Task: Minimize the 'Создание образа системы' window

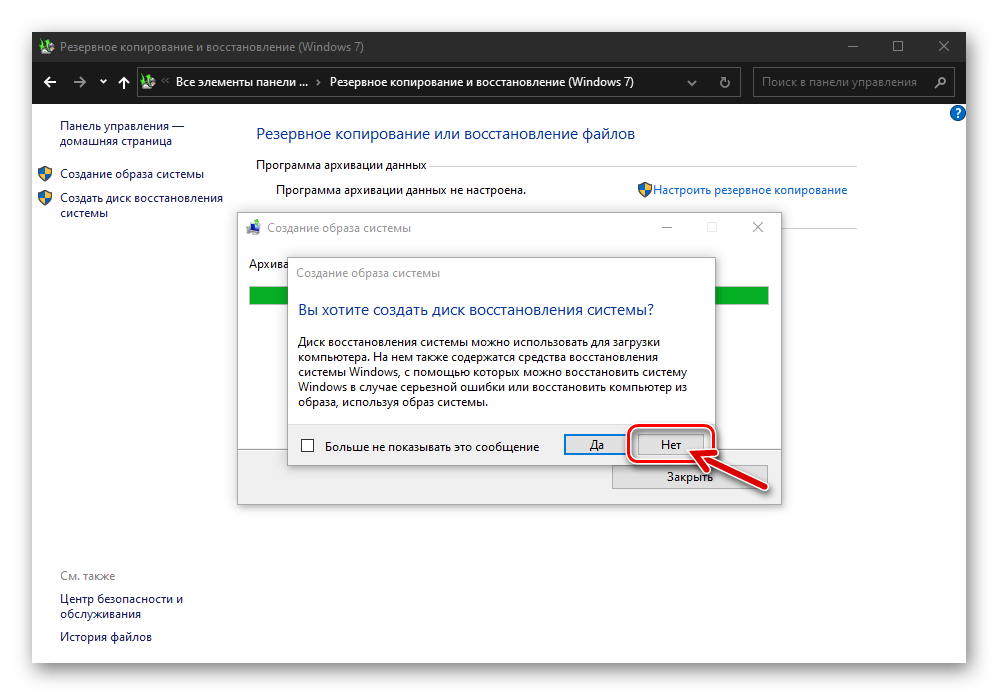Action: [666, 227]
